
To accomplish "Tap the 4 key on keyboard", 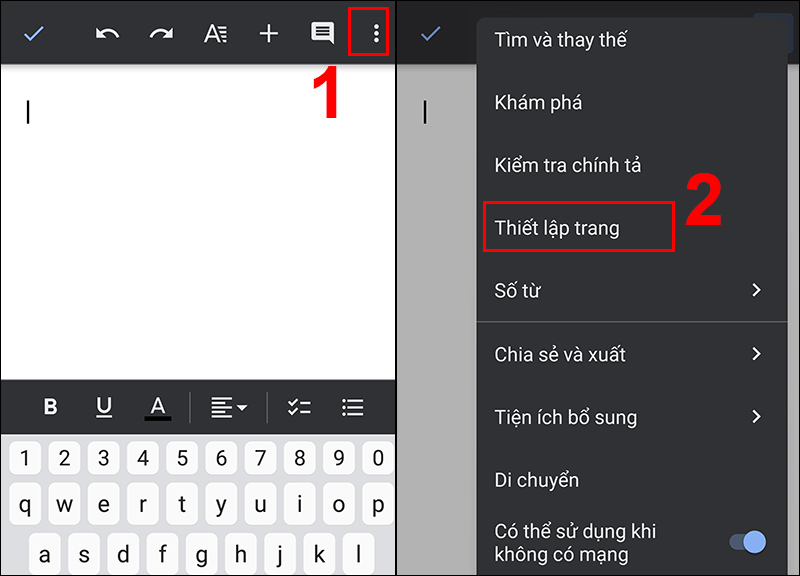I will [143, 458].
